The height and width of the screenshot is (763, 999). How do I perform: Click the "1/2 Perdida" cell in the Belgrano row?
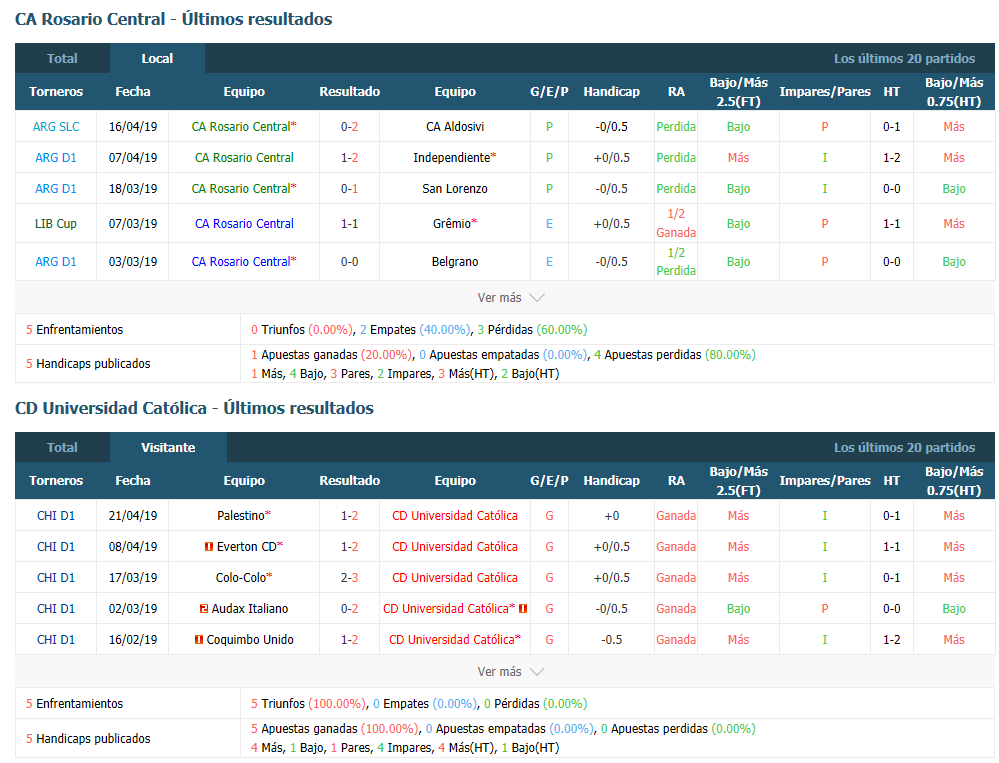pos(676,262)
